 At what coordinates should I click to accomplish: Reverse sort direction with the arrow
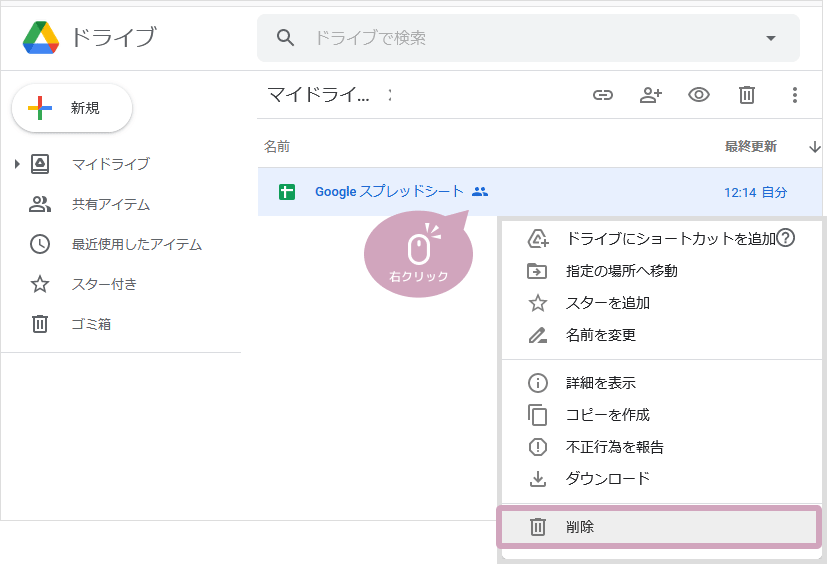[x=813, y=147]
